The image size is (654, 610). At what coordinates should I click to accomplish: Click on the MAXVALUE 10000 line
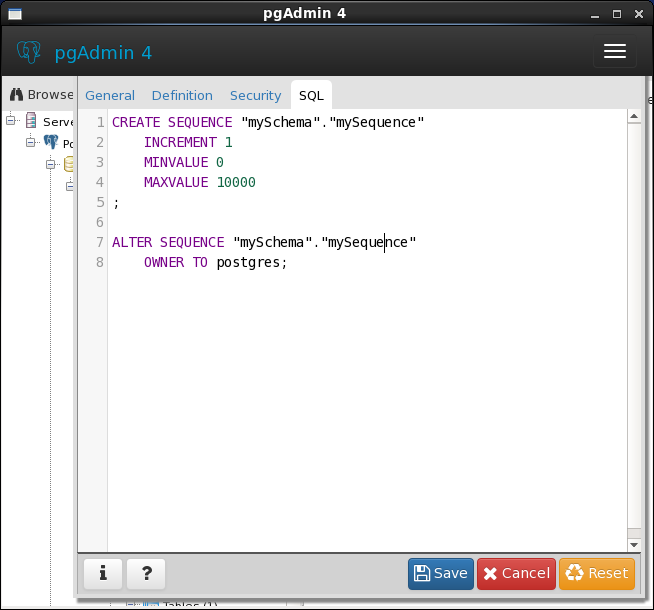tap(200, 182)
